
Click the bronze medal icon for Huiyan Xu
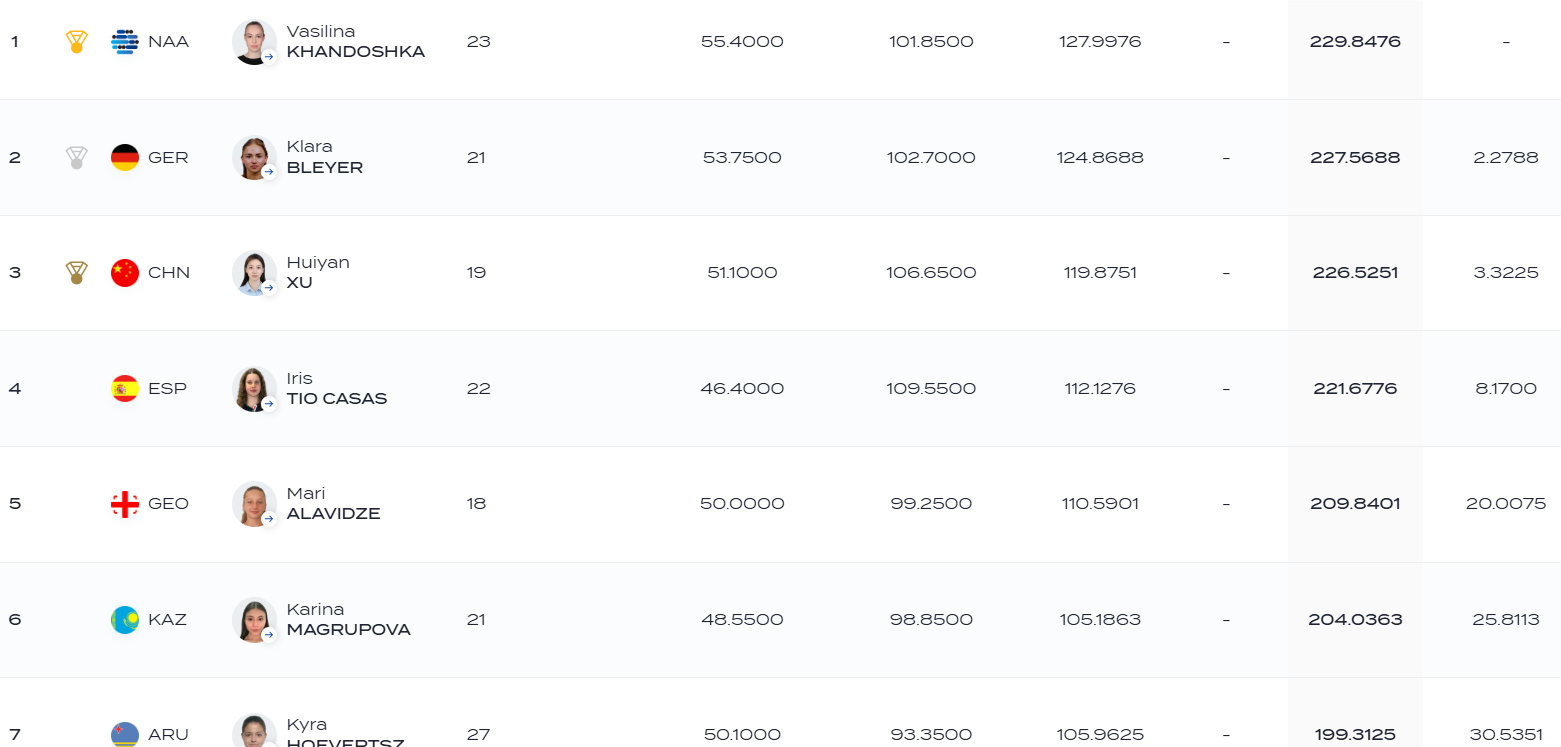(76, 273)
